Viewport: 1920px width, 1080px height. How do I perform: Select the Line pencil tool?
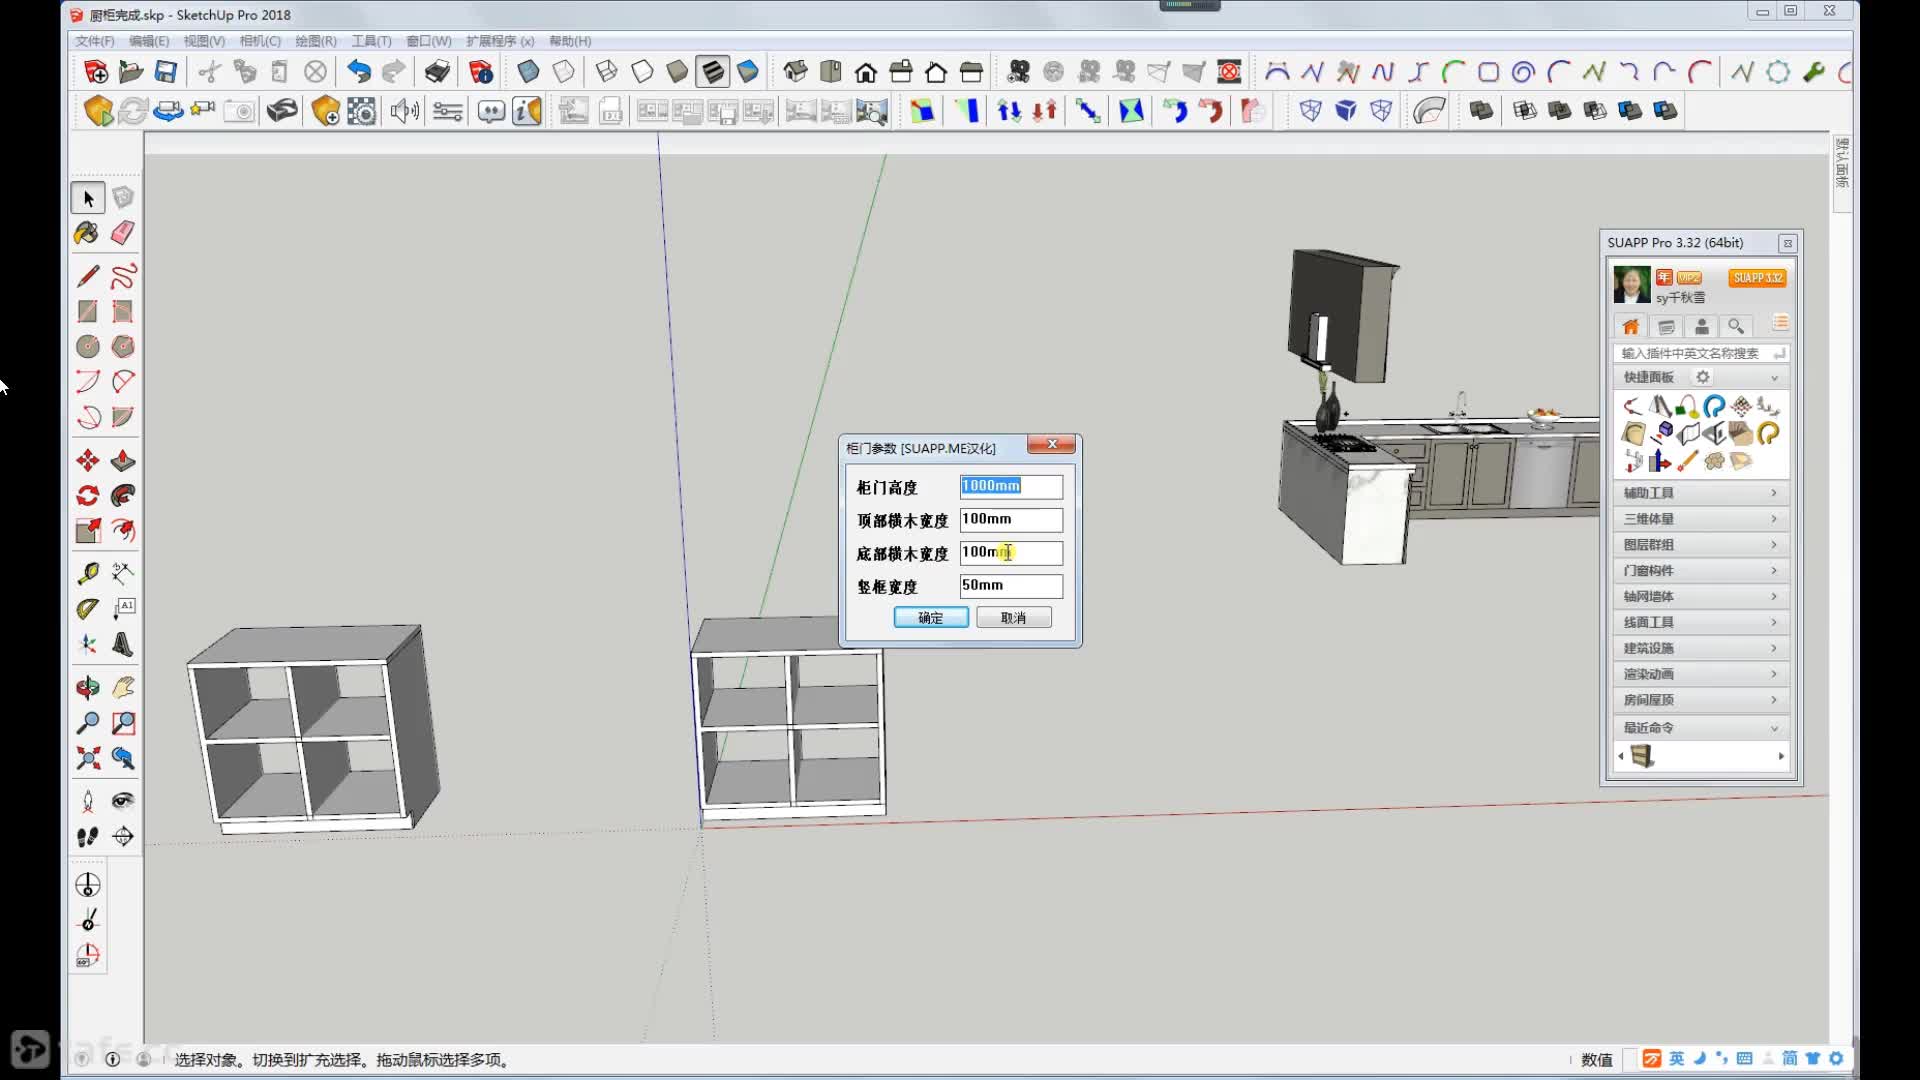coord(87,276)
